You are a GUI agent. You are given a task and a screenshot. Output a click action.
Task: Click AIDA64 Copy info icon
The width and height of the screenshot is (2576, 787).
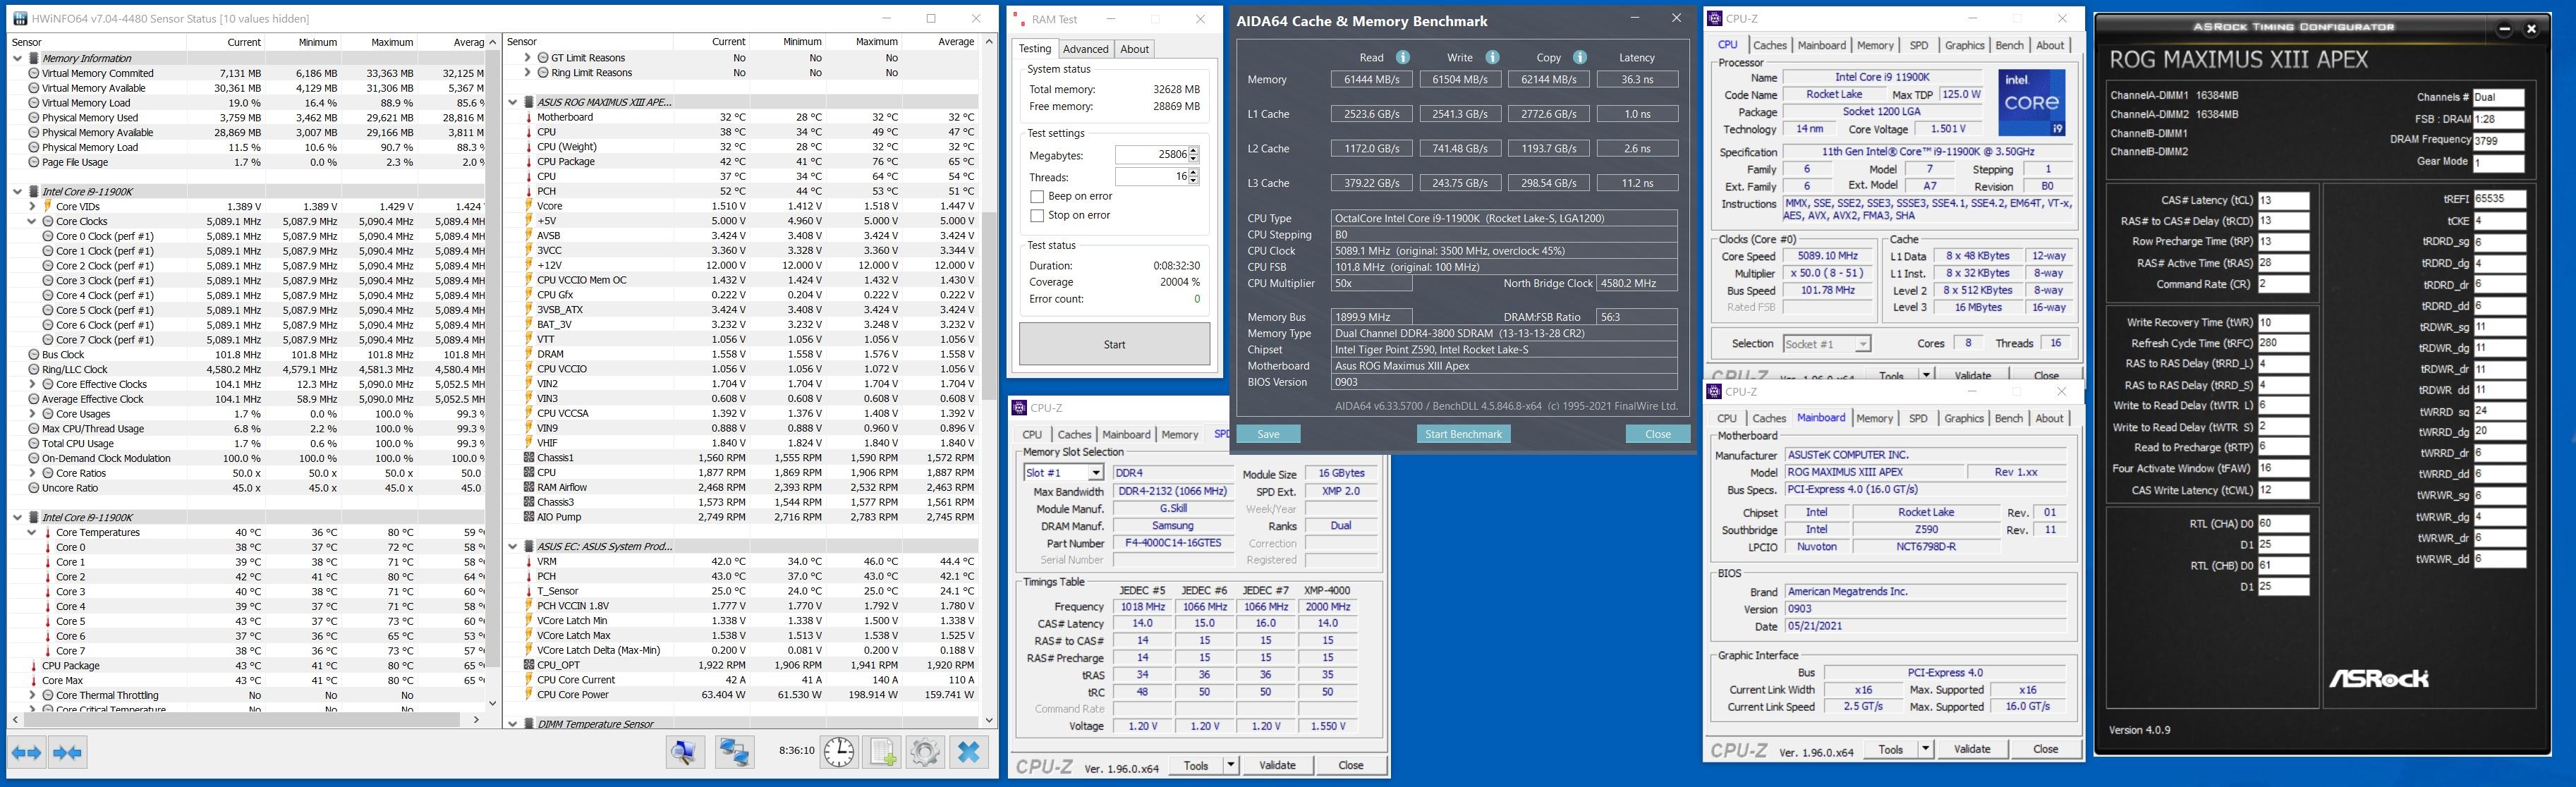click(x=1580, y=57)
